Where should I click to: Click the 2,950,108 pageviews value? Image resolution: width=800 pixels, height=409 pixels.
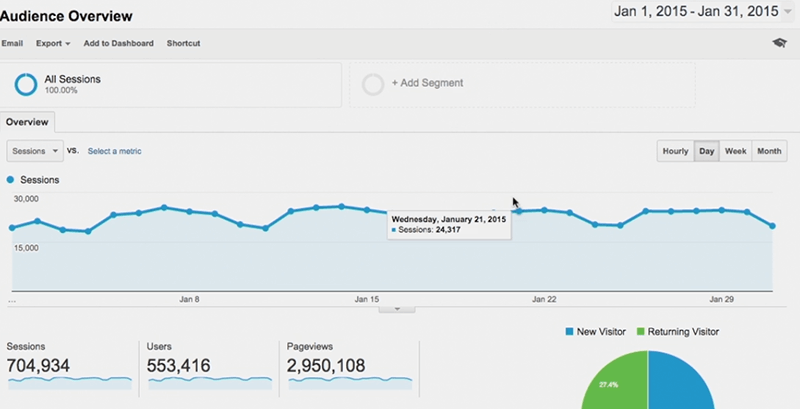[x=326, y=366]
